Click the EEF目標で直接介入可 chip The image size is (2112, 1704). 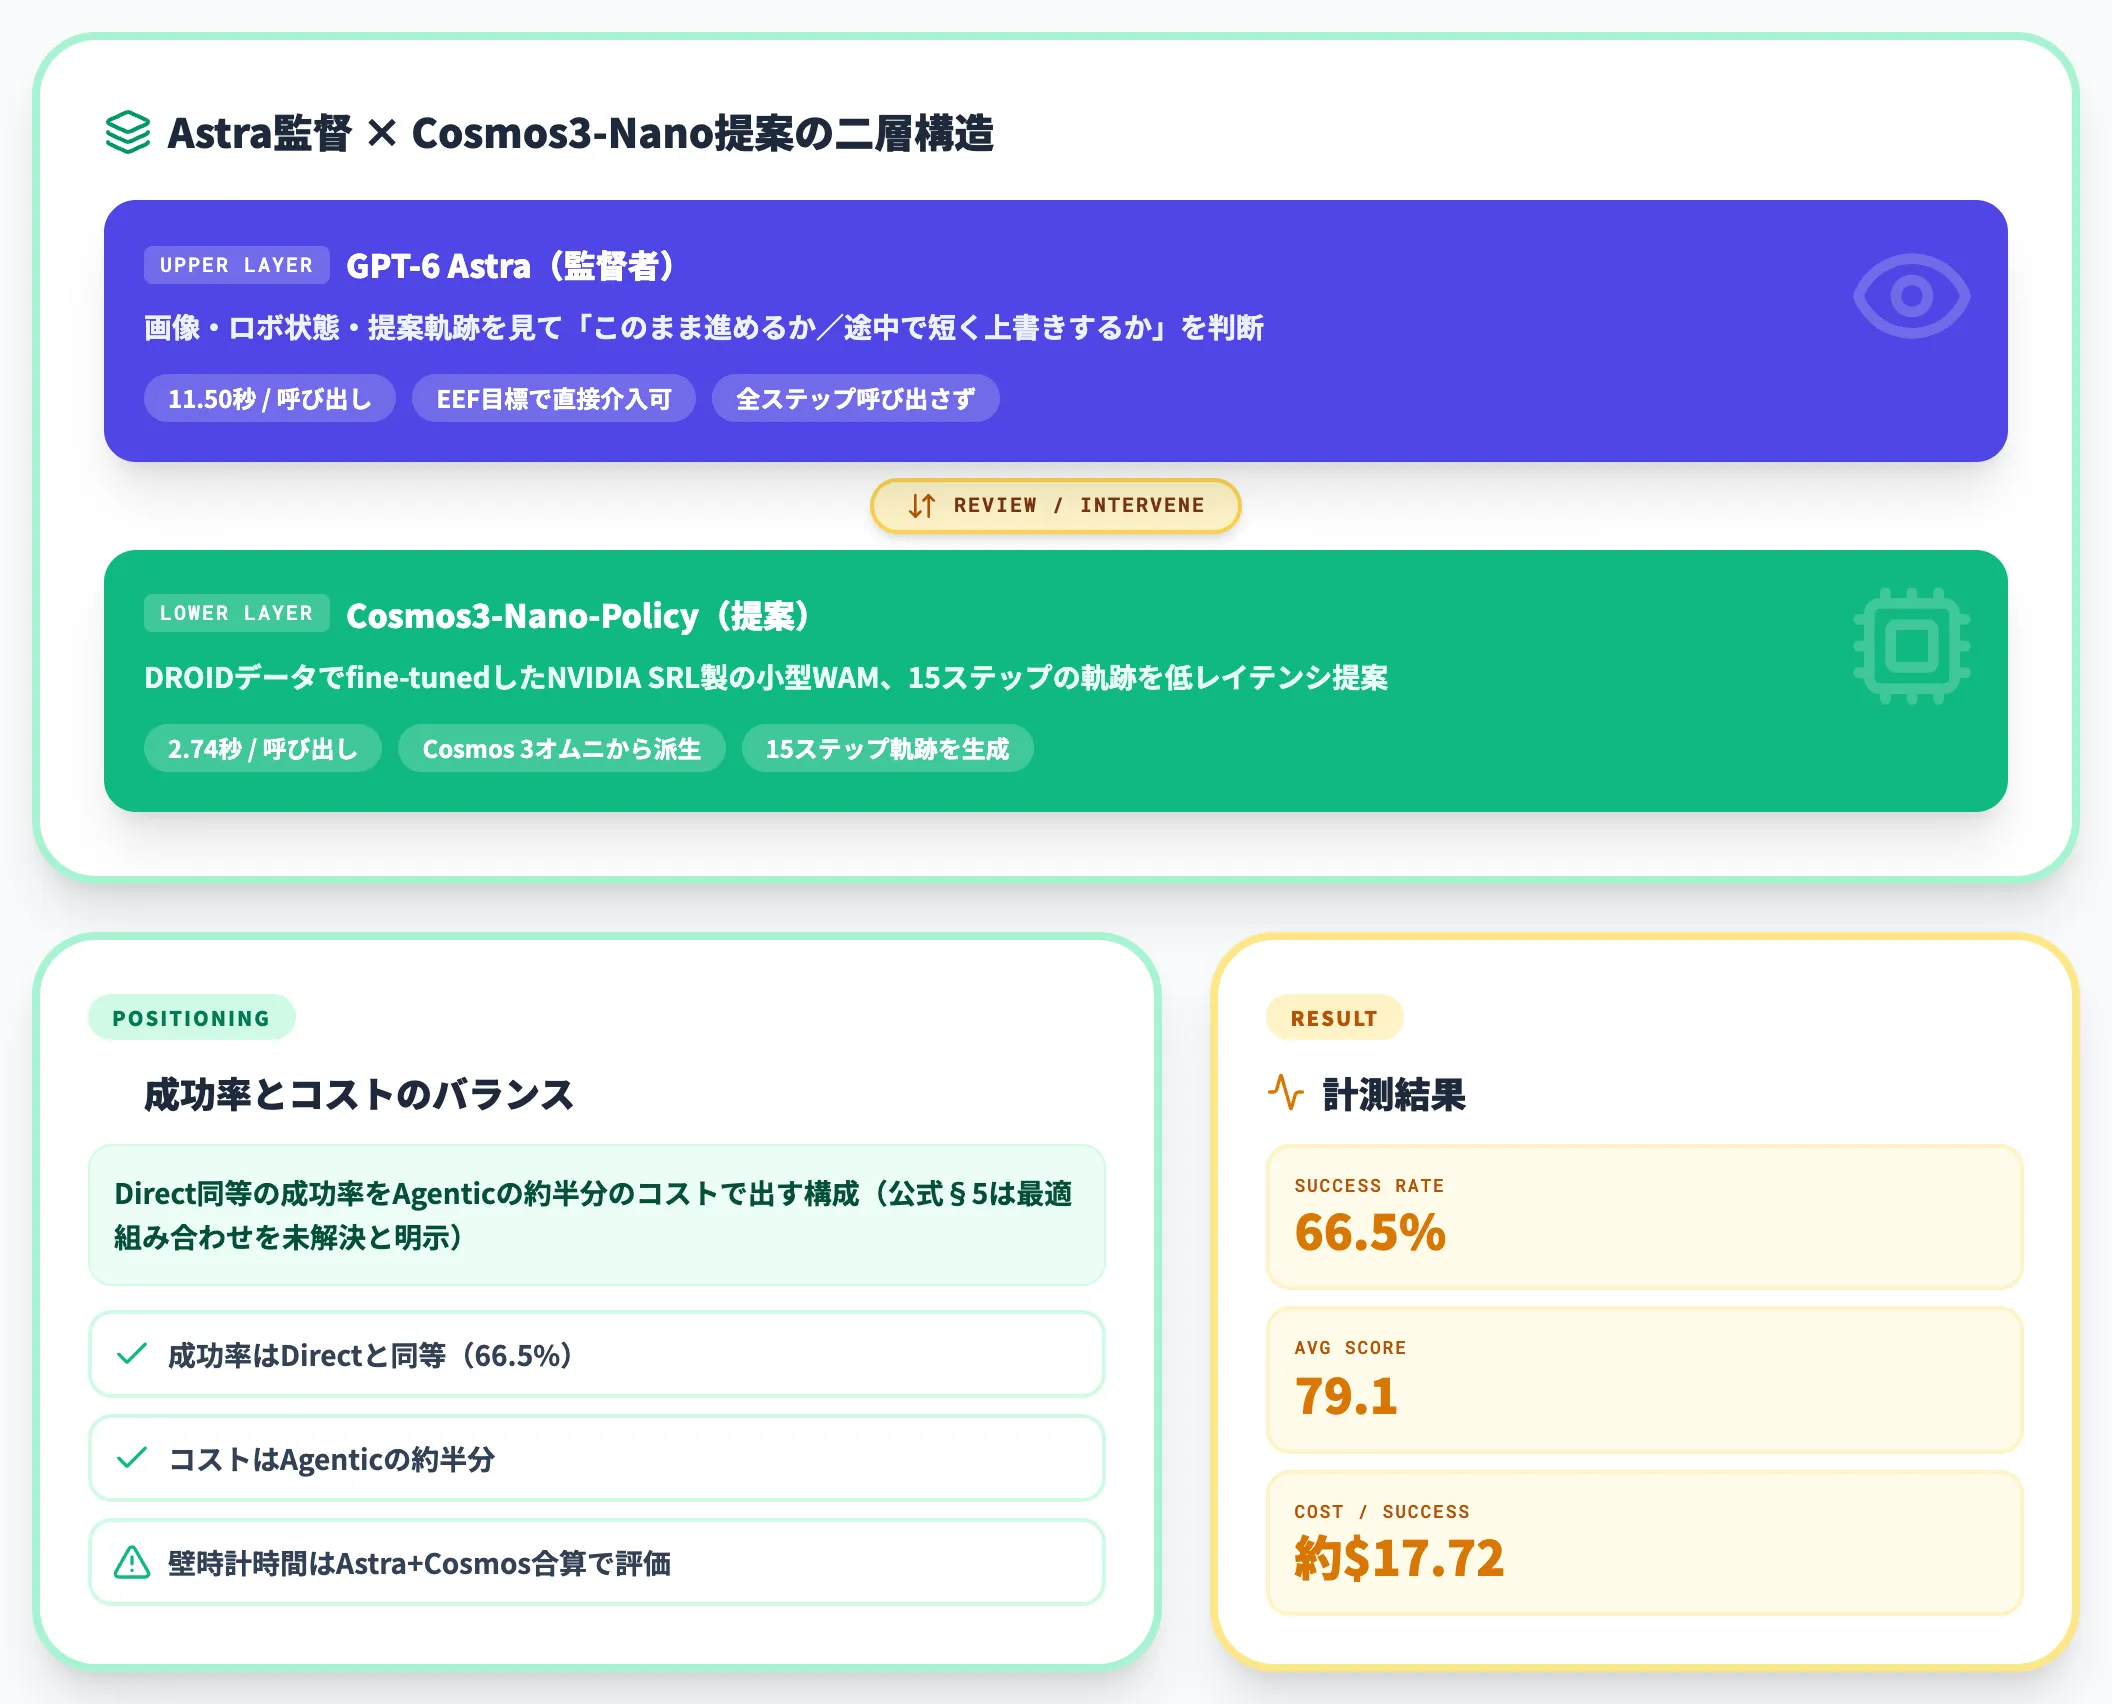point(554,398)
